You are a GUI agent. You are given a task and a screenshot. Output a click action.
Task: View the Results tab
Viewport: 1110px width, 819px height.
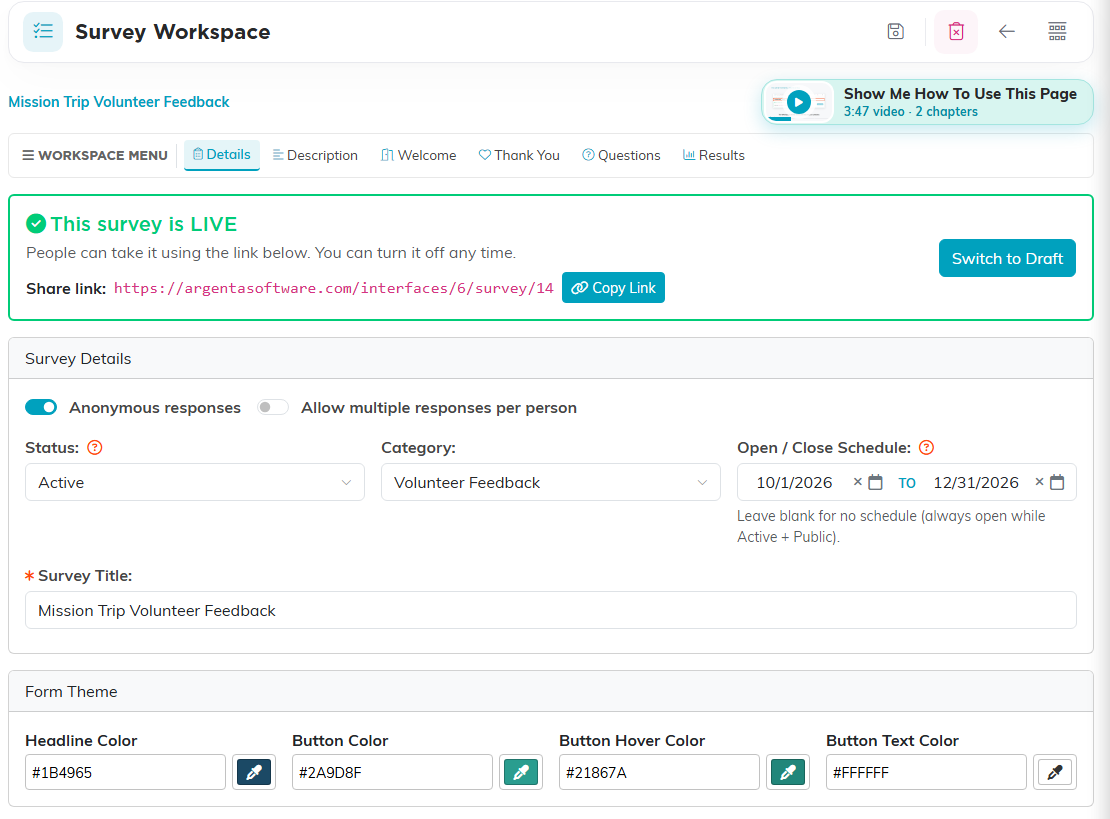714,155
